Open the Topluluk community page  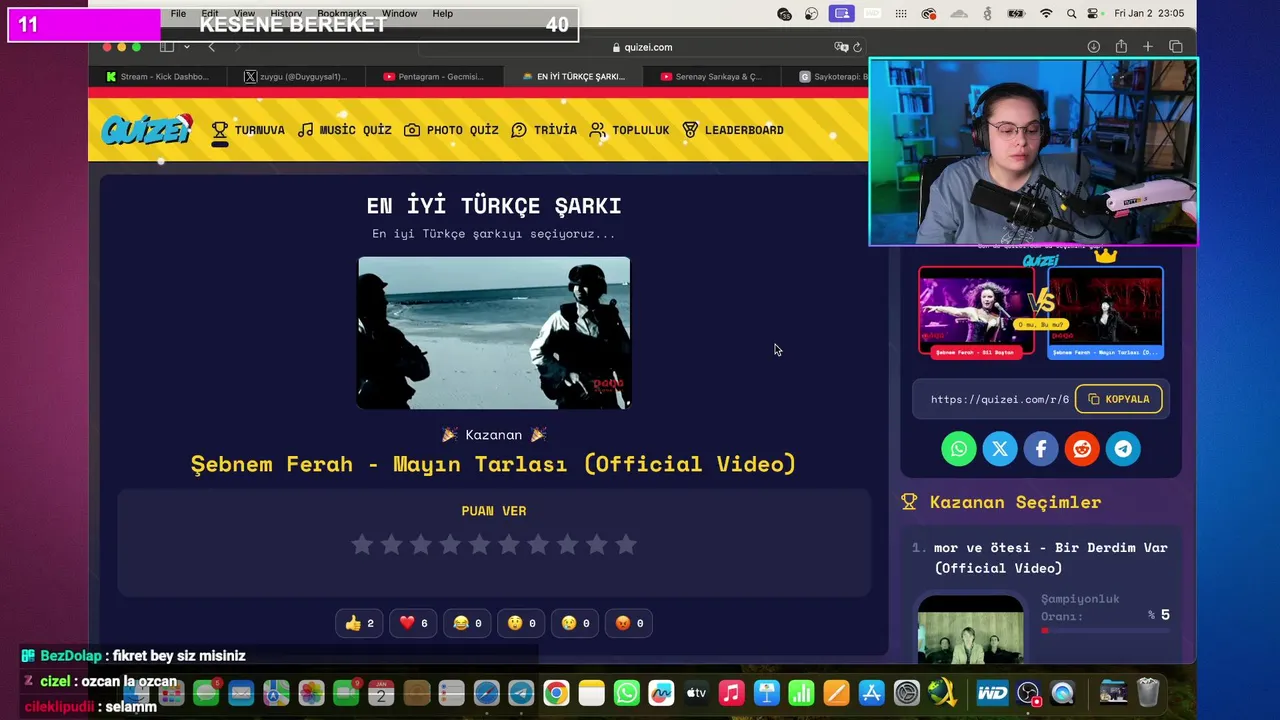coord(630,130)
